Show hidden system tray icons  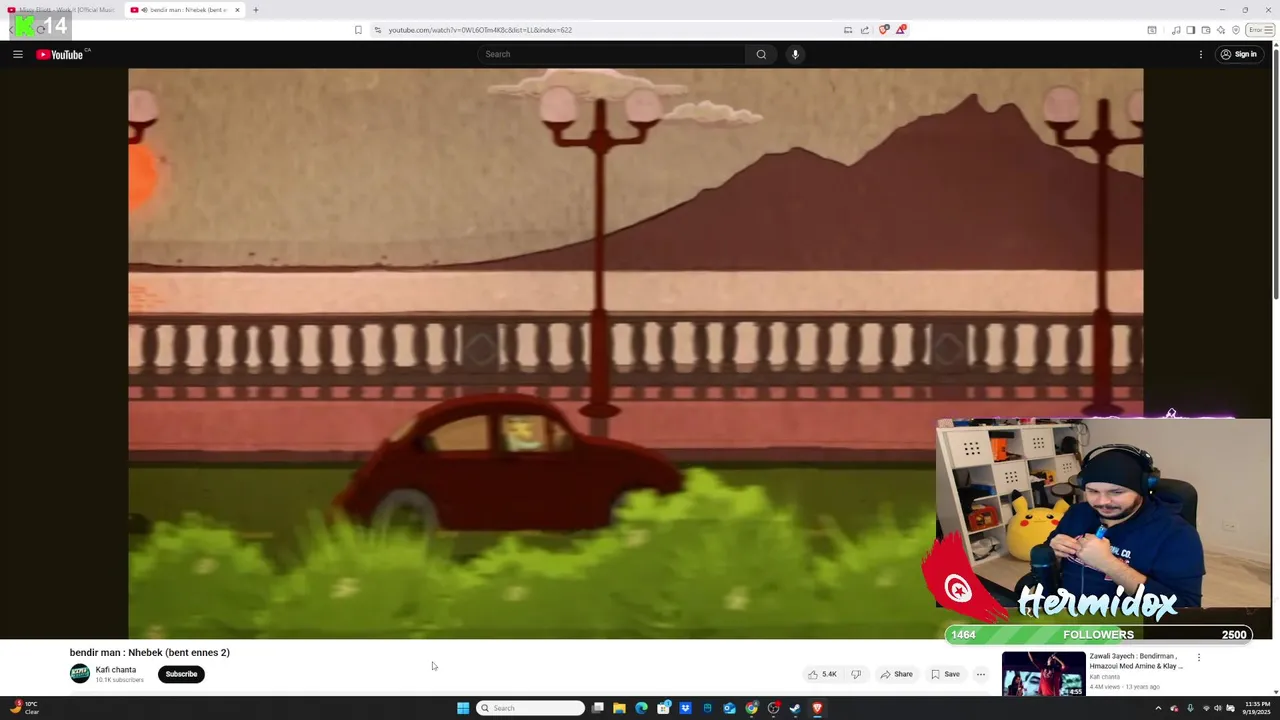coord(1158,708)
